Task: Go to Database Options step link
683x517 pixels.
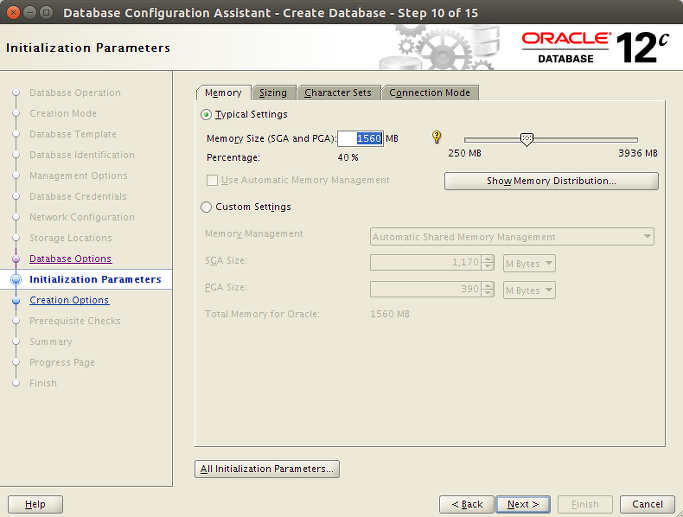Action: pos(71,259)
